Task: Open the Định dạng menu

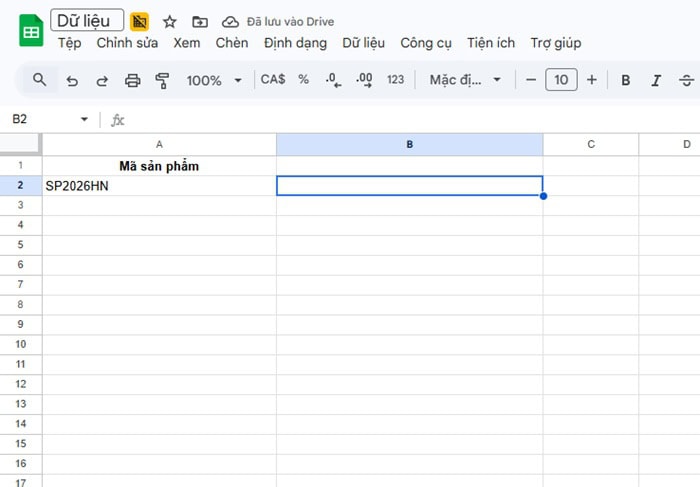Action: coord(295,43)
